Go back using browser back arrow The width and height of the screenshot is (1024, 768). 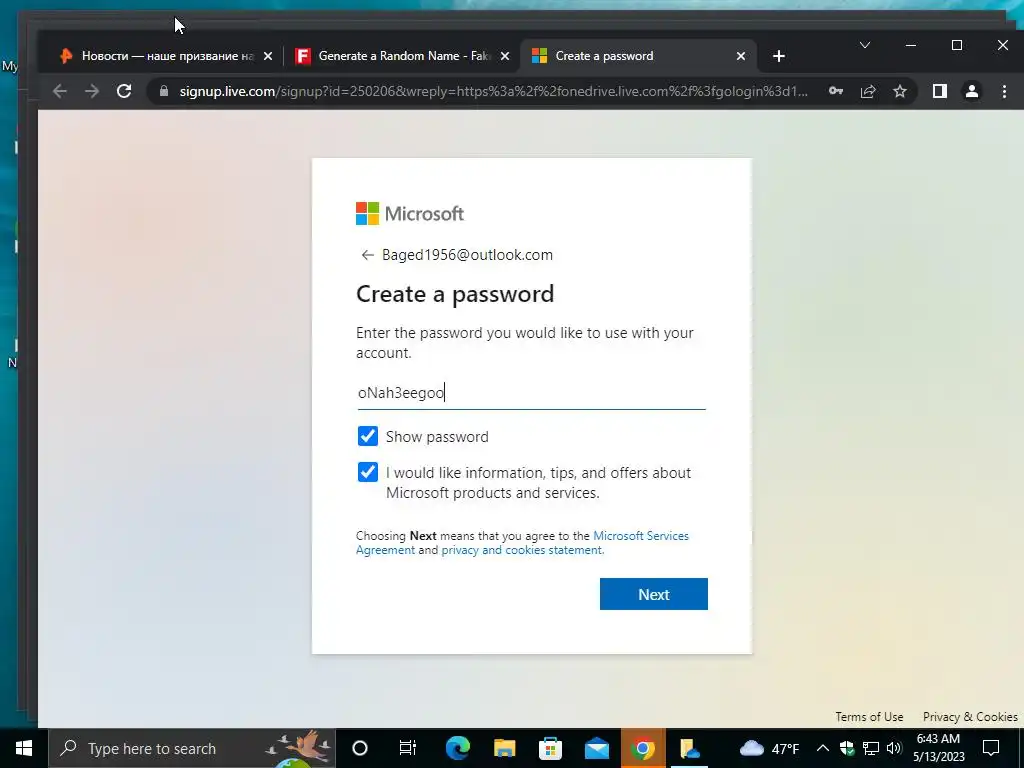(x=59, y=91)
